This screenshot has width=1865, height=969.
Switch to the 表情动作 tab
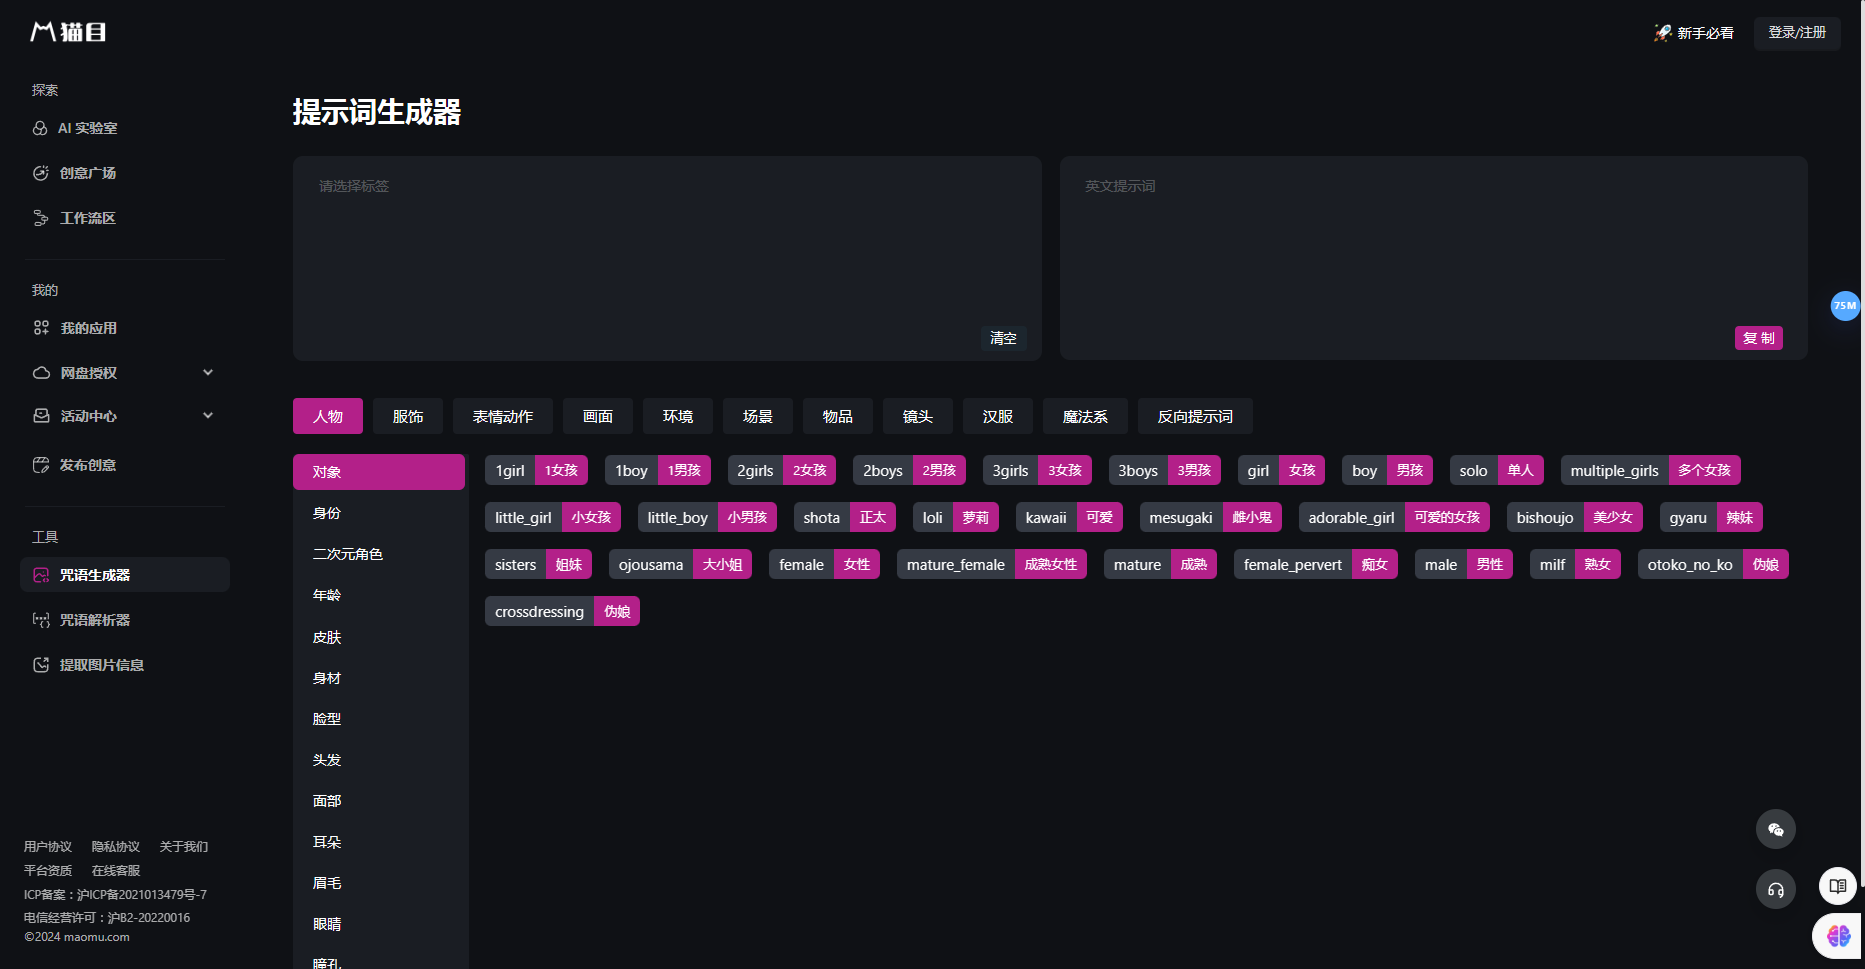pyautogui.click(x=503, y=416)
